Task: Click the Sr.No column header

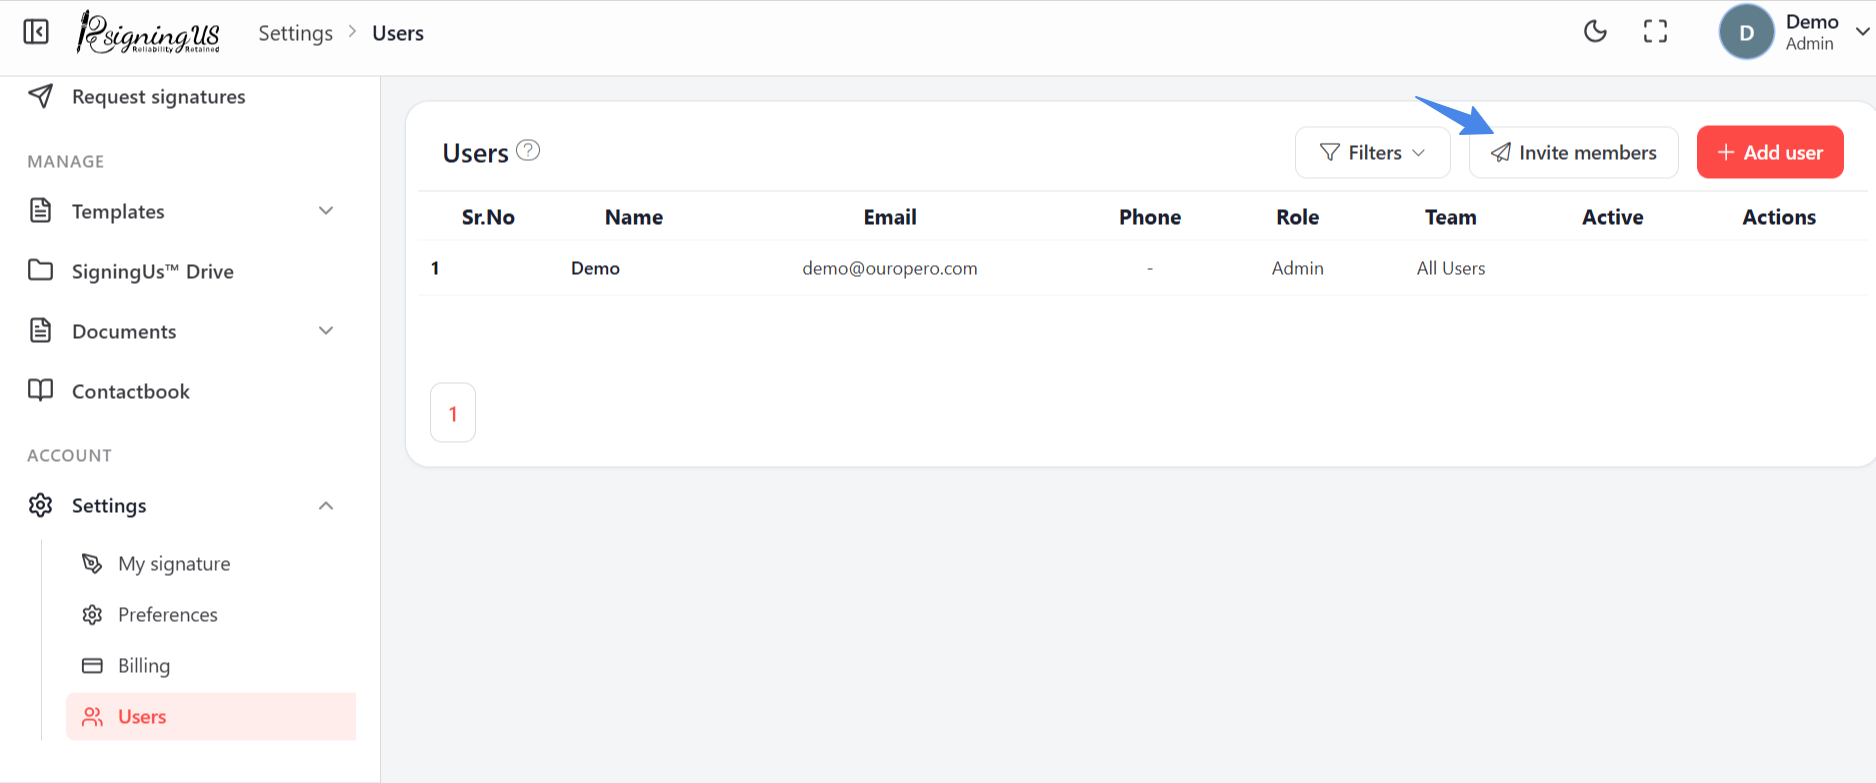Action: pos(488,217)
